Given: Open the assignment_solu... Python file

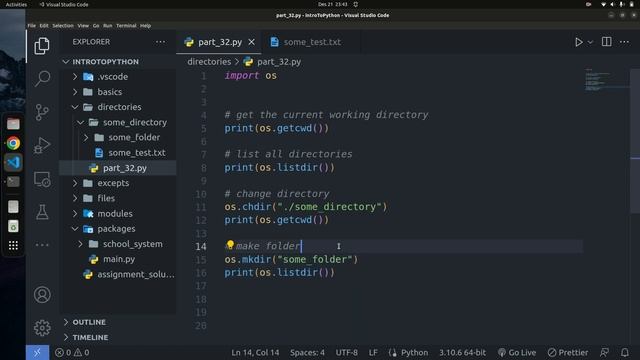Looking at the screenshot, I should tap(118, 274).
